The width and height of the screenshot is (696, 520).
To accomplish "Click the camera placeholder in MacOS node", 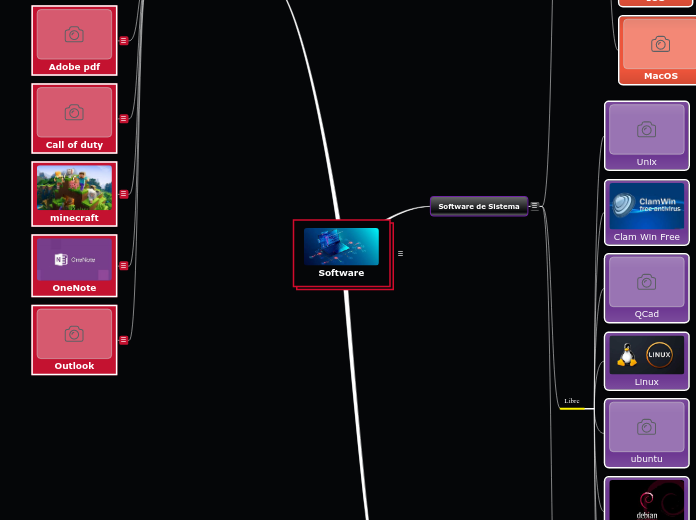I will point(660,44).
